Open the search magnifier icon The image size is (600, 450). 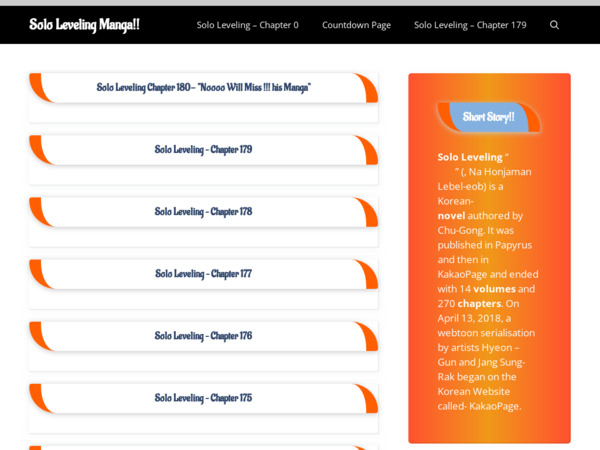[x=554, y=25]
